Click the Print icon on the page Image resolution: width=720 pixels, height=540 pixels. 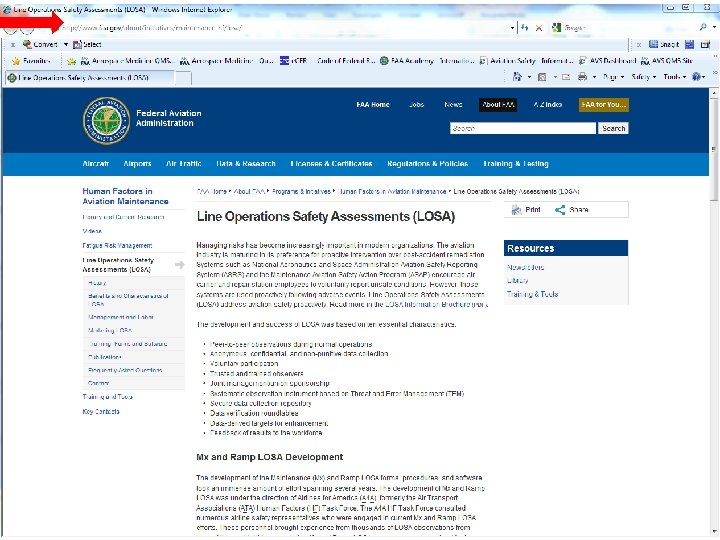518,210
